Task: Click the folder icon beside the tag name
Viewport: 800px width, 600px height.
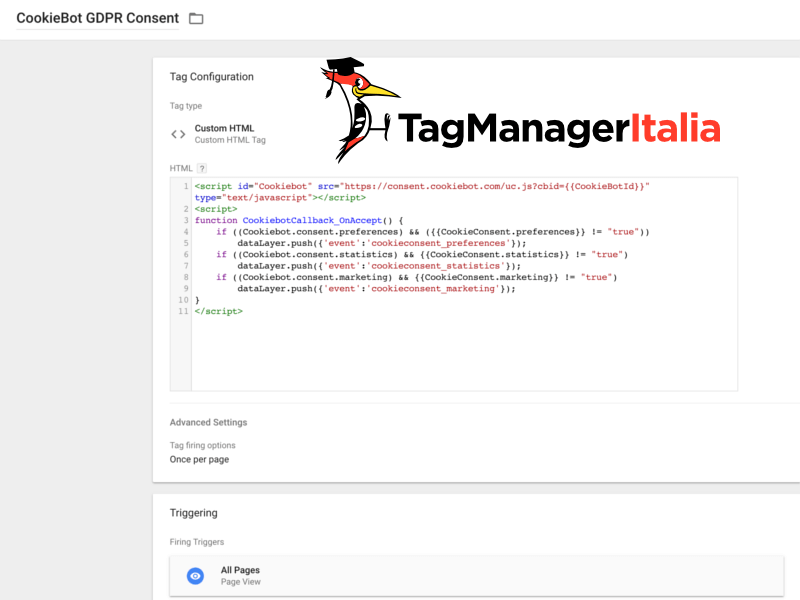Action: click(196, 19)
